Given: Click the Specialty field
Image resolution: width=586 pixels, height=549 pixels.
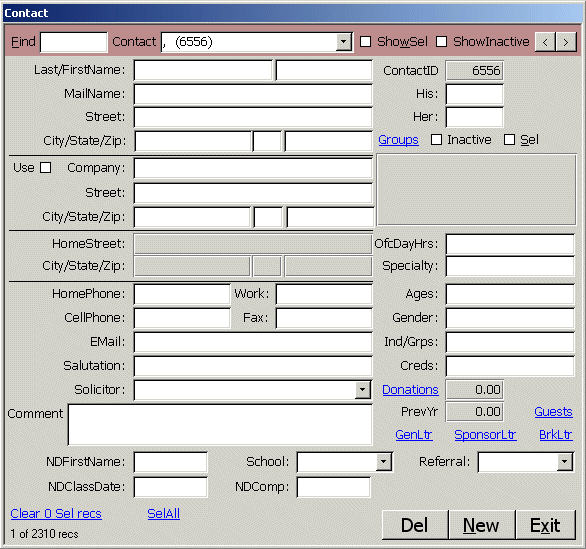Looking at the screenshot, I should tap(510, 266).
